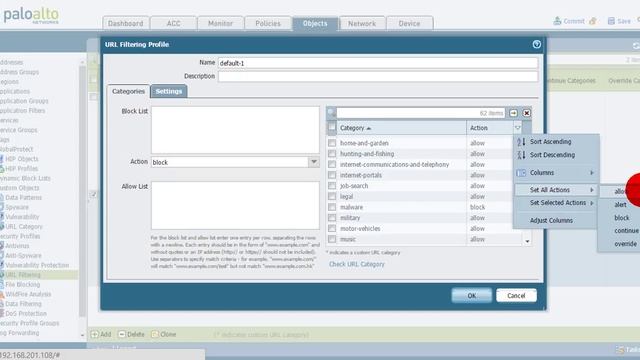
Task: Select Antivirus in left sidebar
Action: pyautogui.click(x=17, y=246)
